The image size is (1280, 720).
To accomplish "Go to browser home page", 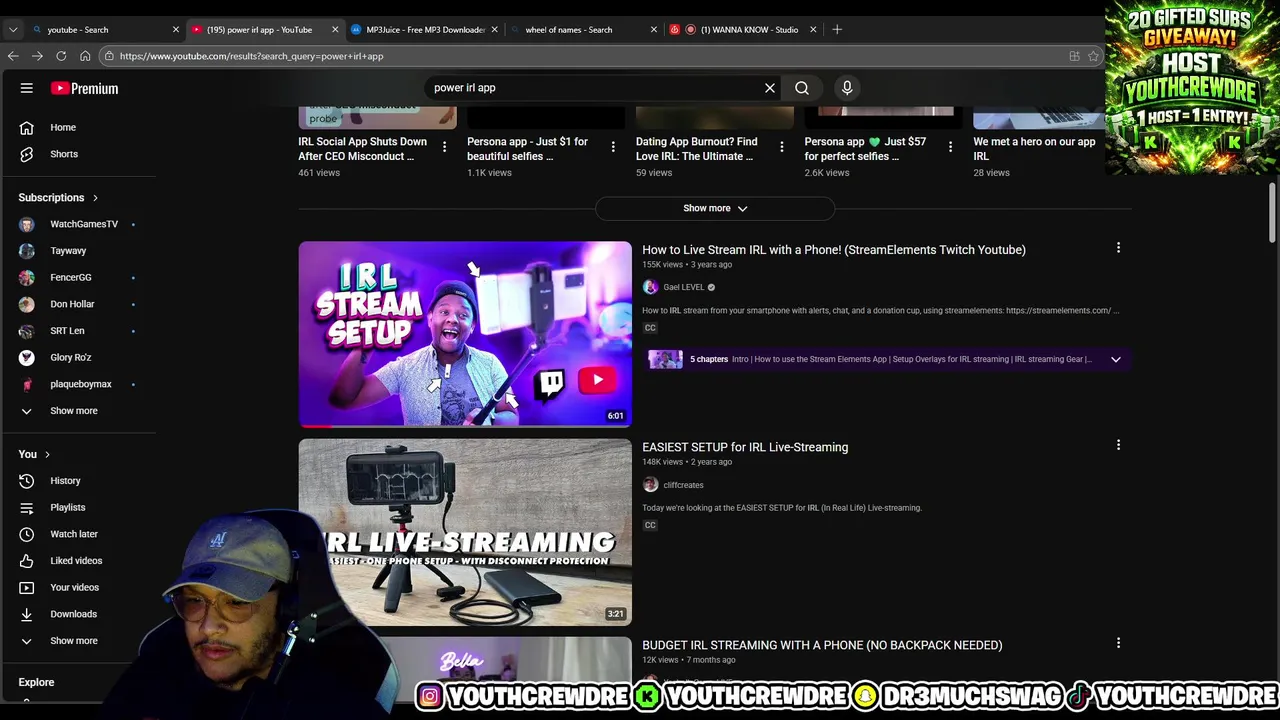I will tap(85, 56).
